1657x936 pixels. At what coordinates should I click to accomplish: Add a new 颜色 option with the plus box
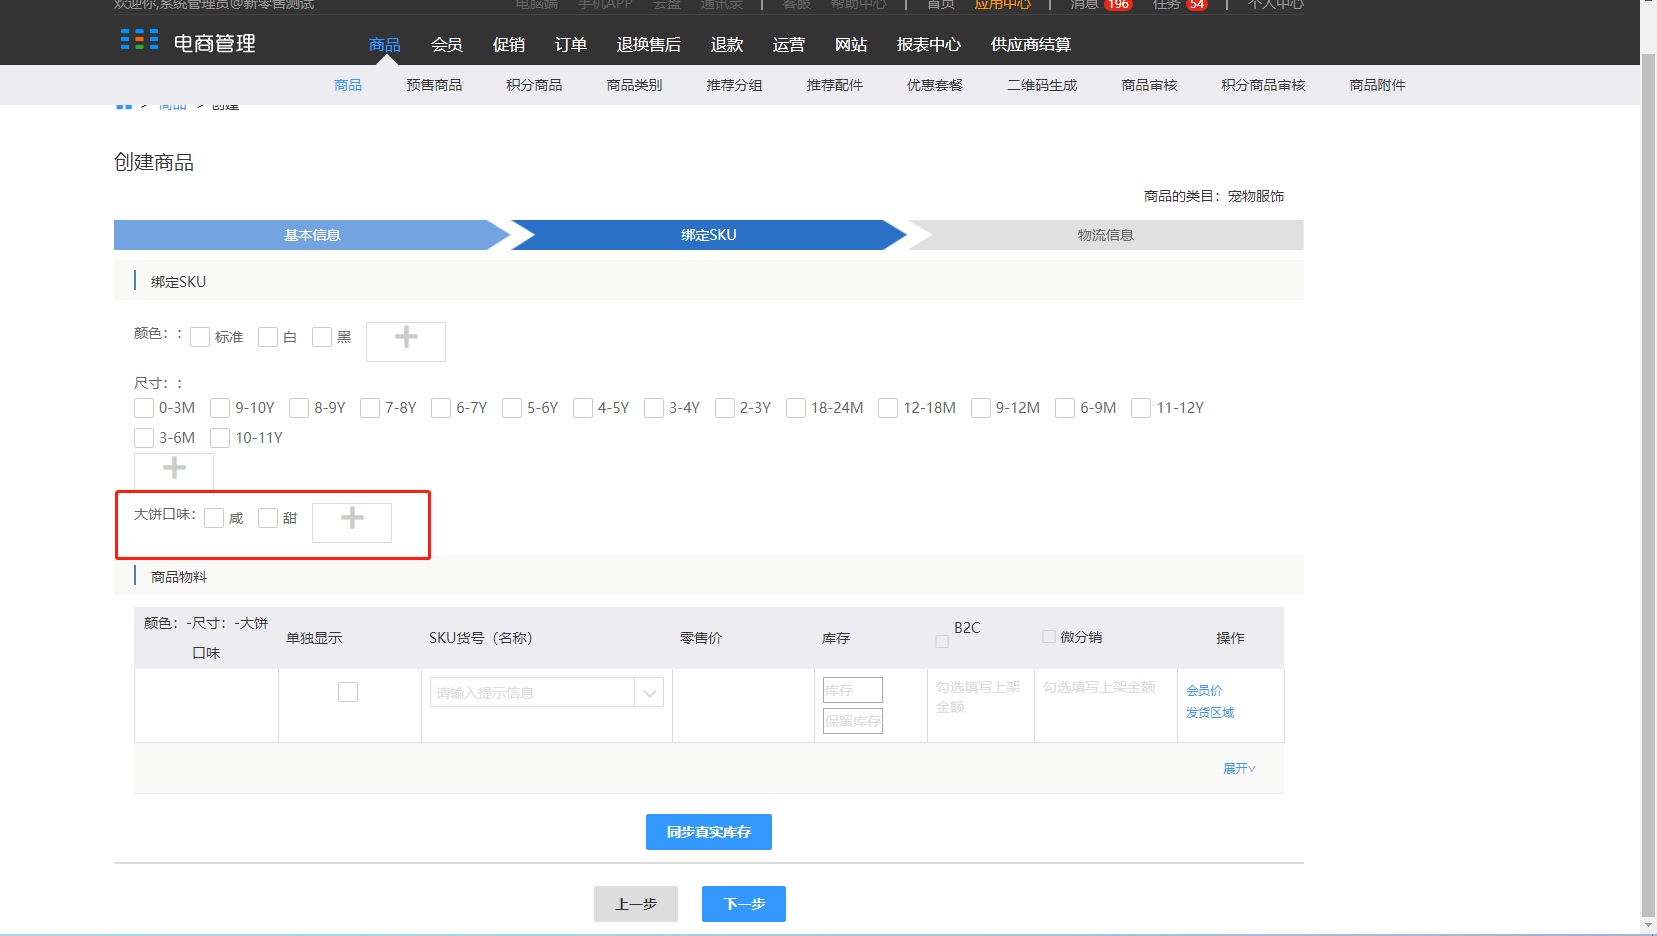click(x=406, y=341)
